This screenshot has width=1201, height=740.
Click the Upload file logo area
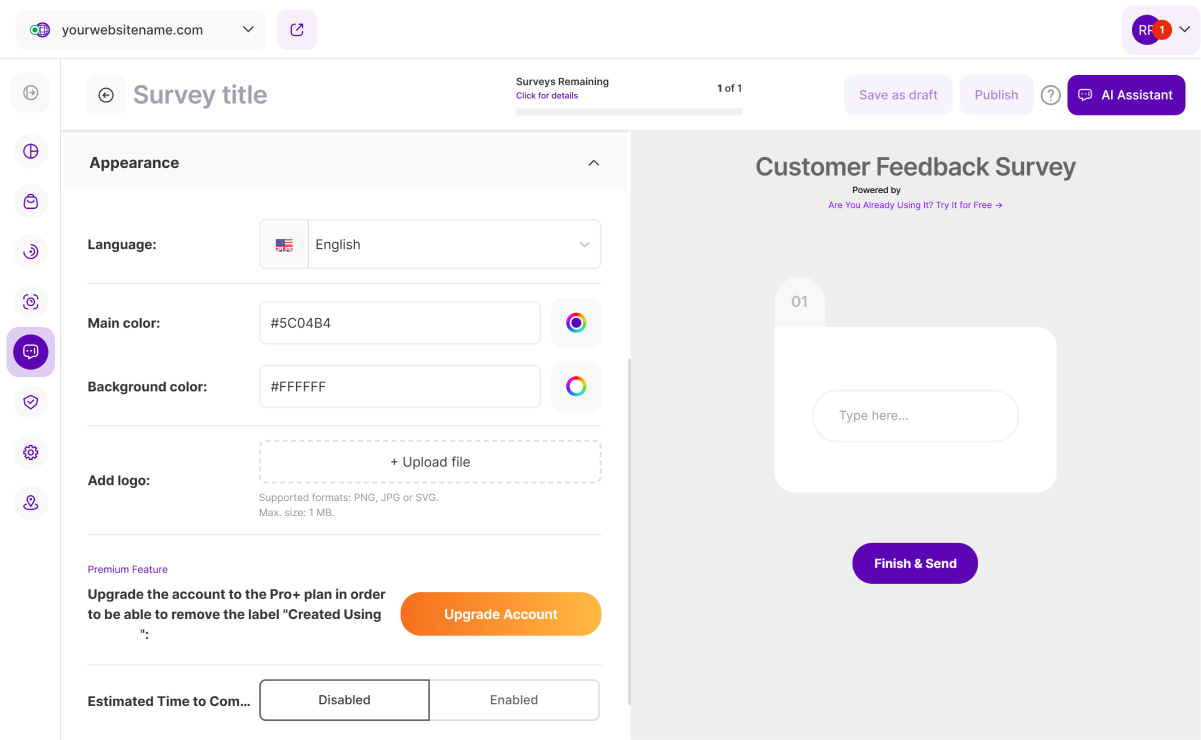coord(430,462)
